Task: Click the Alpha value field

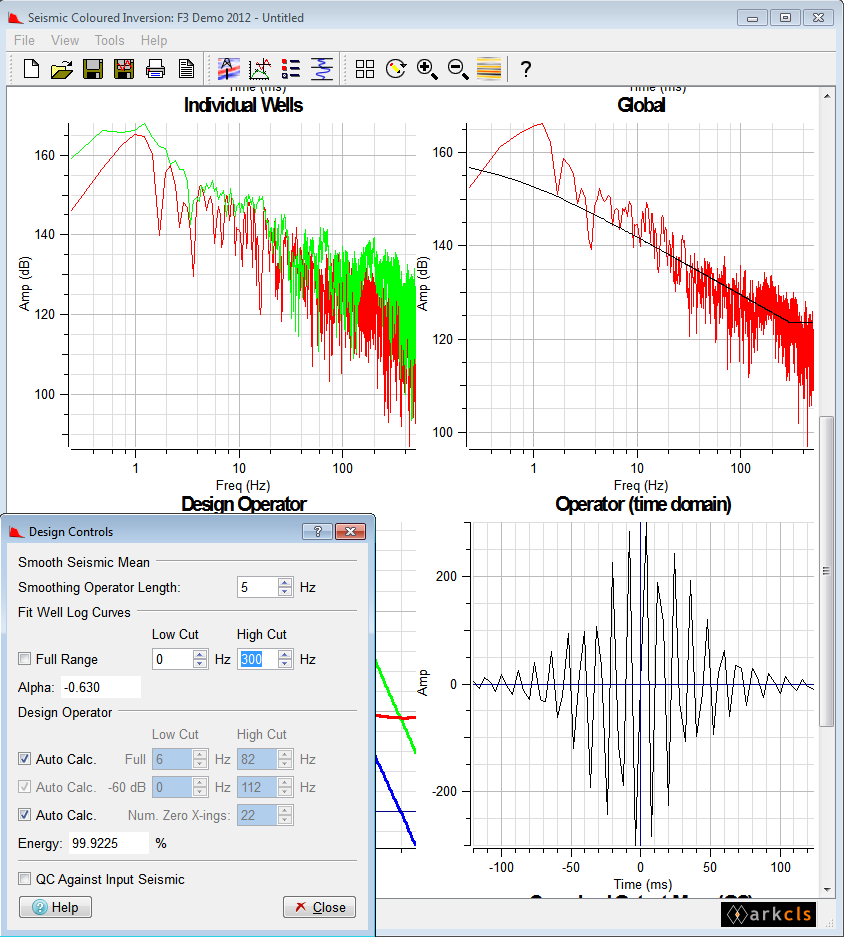Action: tap(101, 687)
